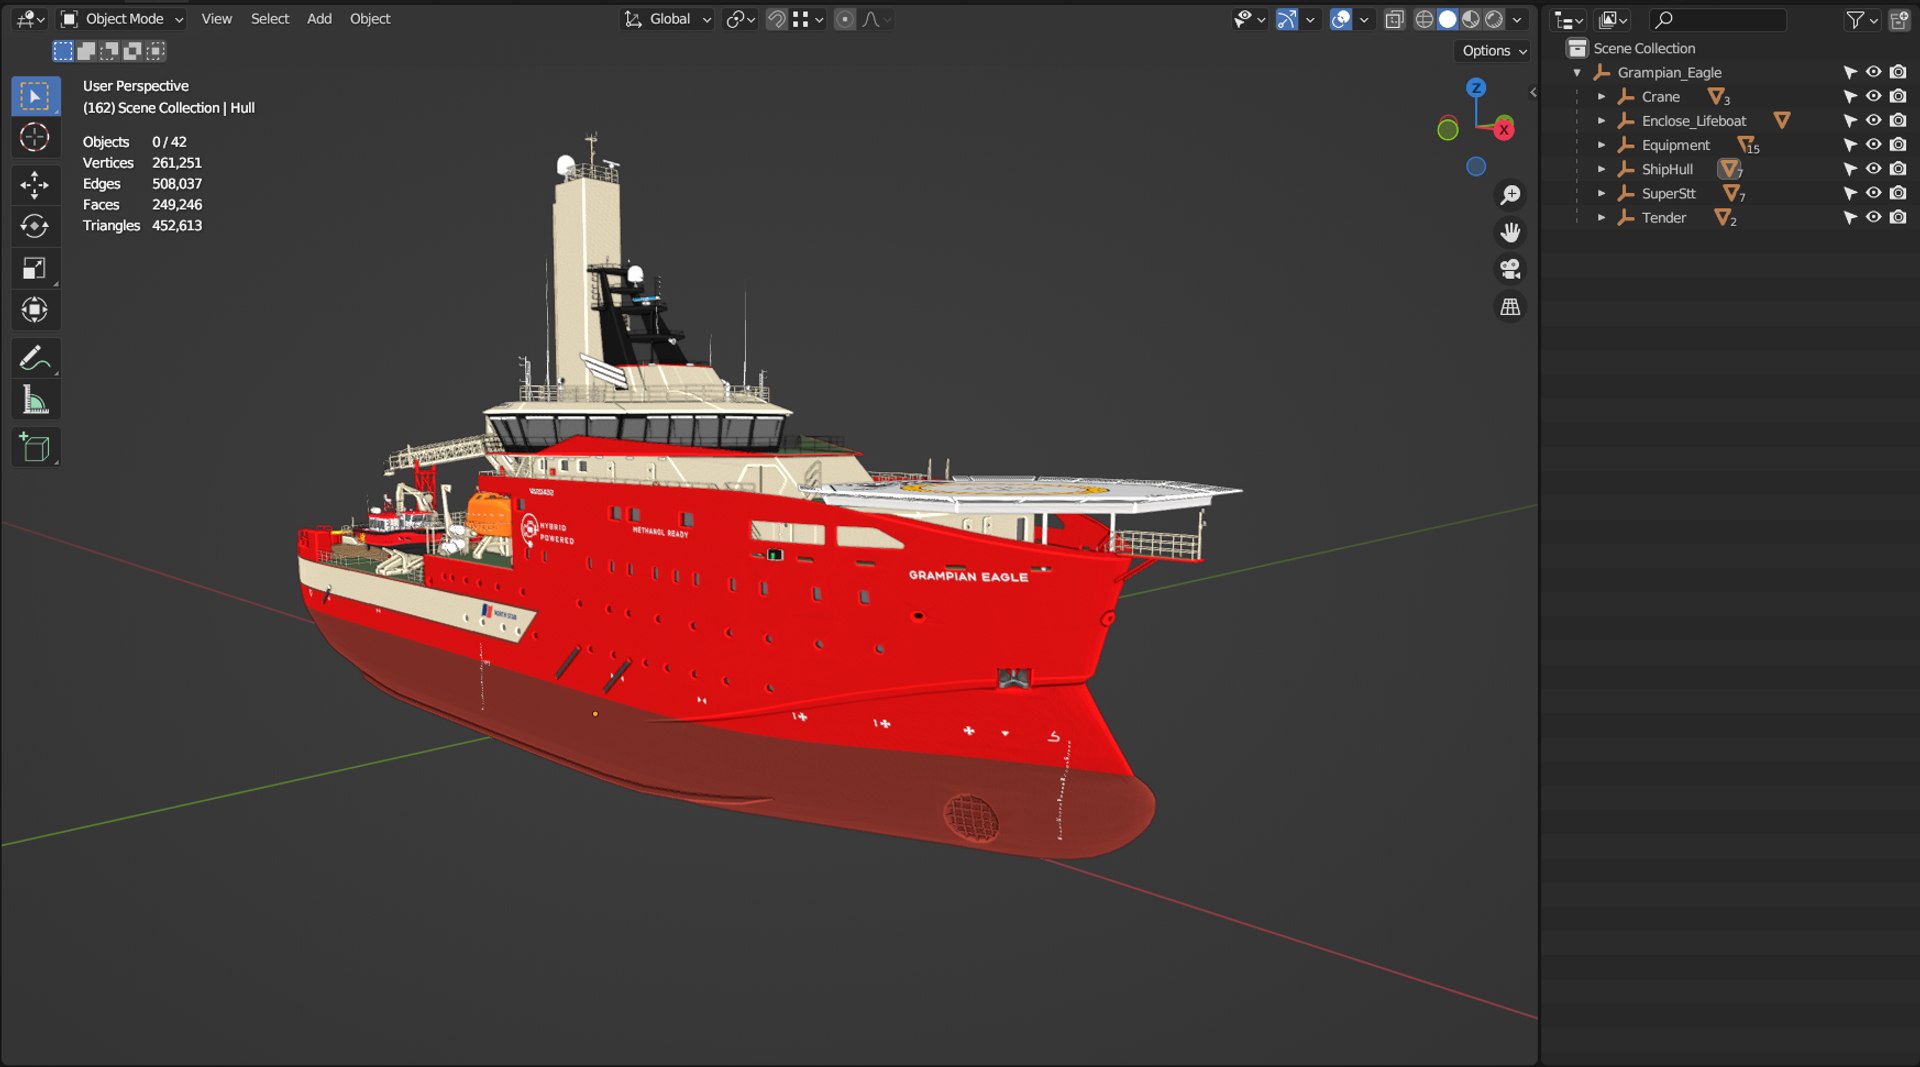Set selection mode to Invert
Viewport: 1920px width, 1067px height.
(132, 51)
